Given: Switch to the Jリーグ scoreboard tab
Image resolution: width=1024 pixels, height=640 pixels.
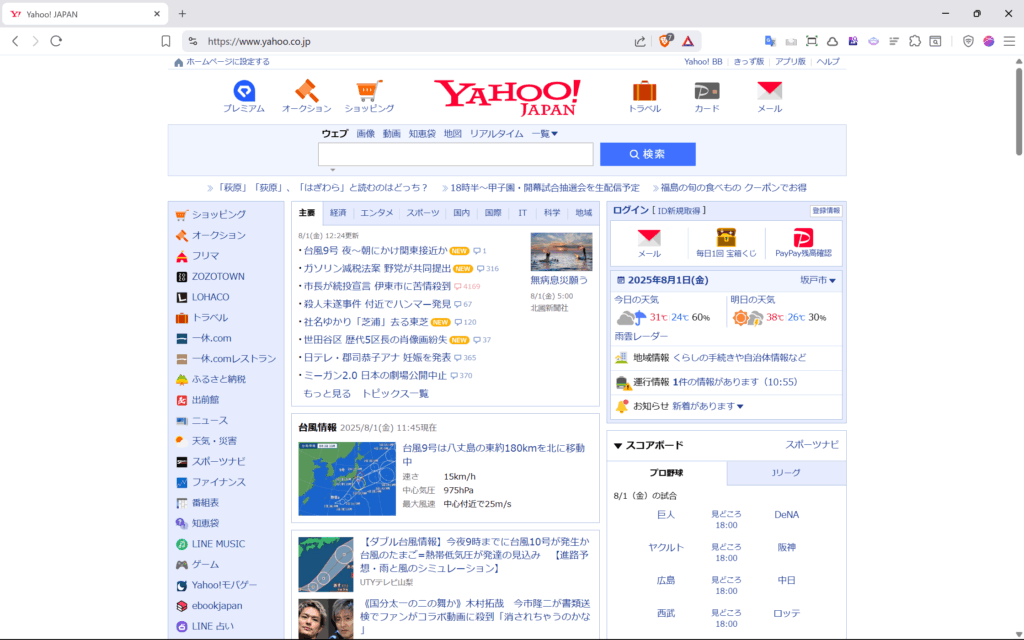Looking at the screenshot, I should pos(786,473).
